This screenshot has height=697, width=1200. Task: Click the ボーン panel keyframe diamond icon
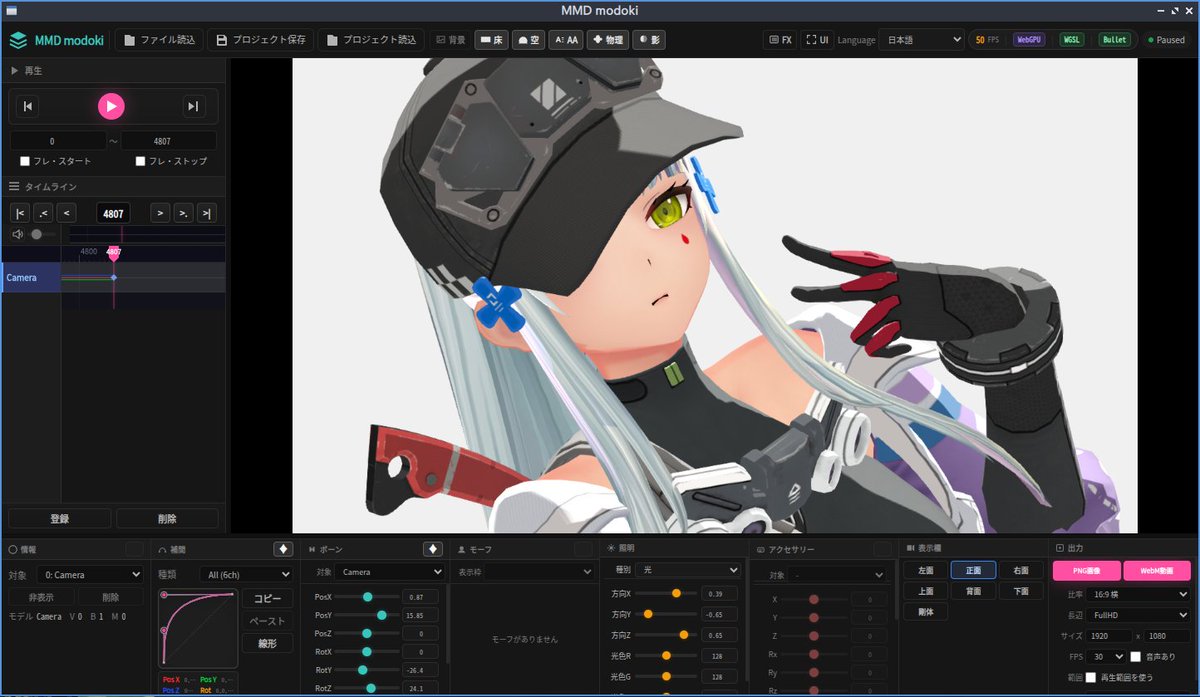click(433, 549)
